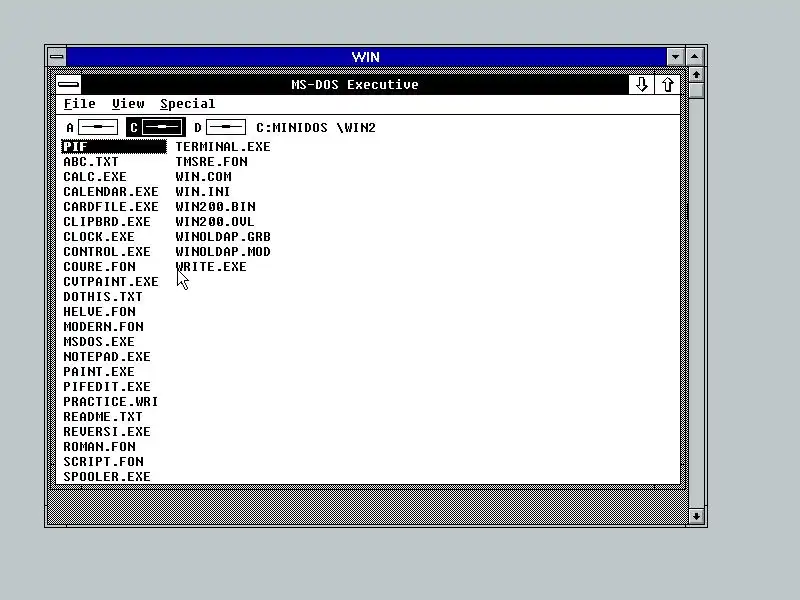Image resolution: width=800 pixels, height=600 pixels.
Task: Click the WIN window scrollbar up arrow
Action: pos(696,75)
